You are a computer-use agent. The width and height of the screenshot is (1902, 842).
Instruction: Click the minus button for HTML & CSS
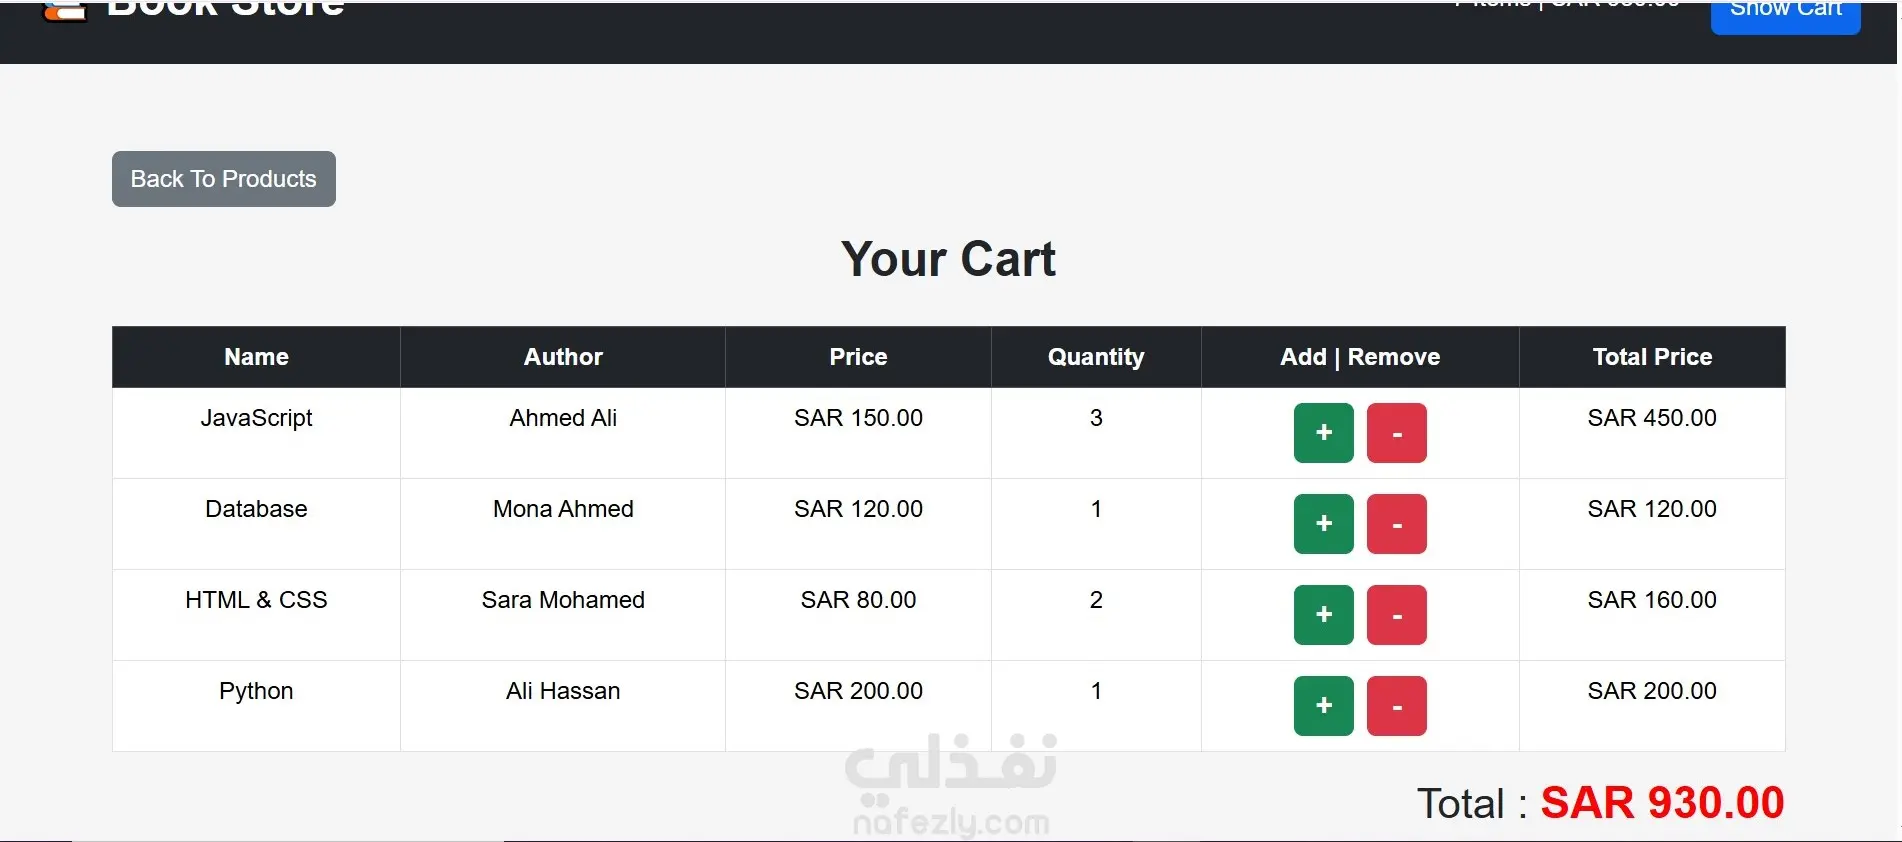[x=1396, y=615]
